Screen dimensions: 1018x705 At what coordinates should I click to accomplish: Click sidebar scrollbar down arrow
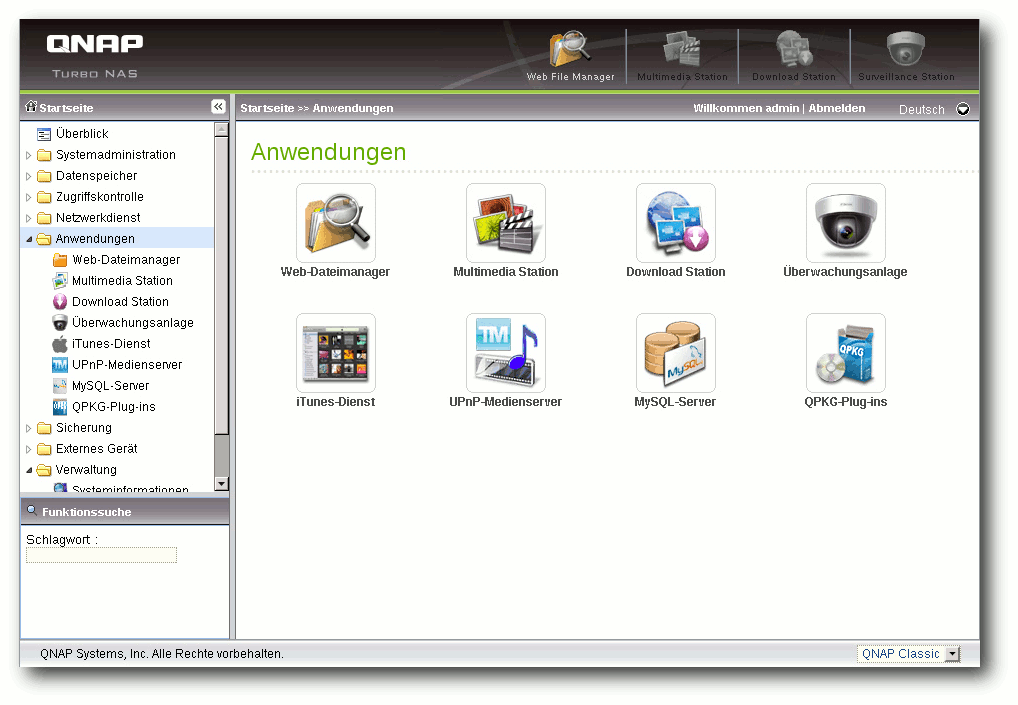(x=221, y=484)
